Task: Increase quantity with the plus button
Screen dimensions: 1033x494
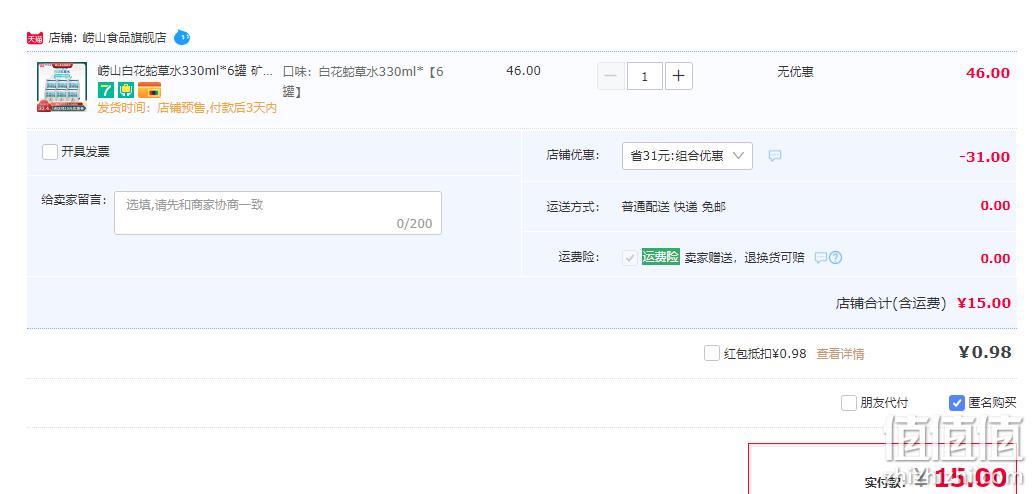Action: pos(679,76)
